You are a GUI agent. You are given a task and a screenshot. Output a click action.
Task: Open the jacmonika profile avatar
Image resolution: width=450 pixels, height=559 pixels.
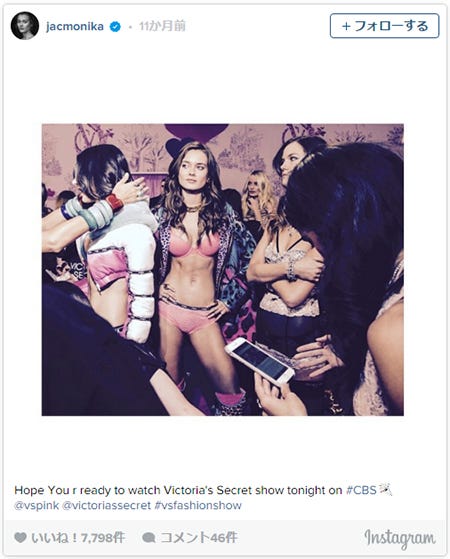coord(24,26)
